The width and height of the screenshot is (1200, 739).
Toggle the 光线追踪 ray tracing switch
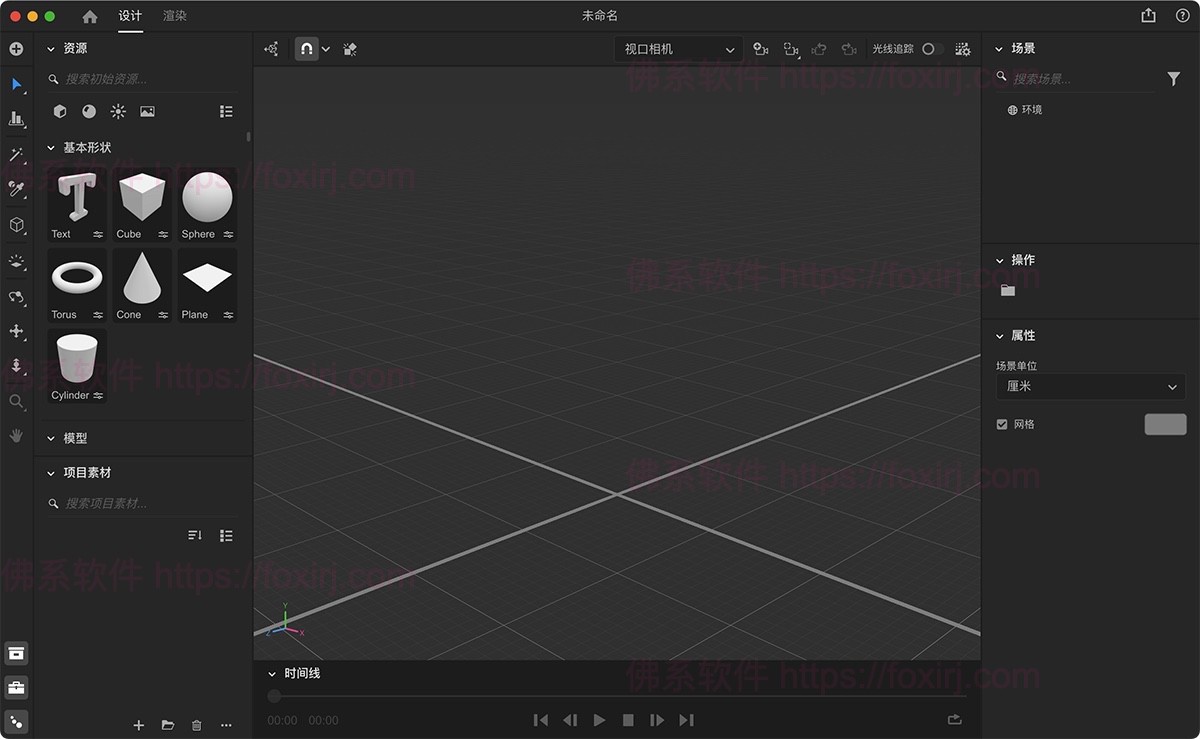932,49
